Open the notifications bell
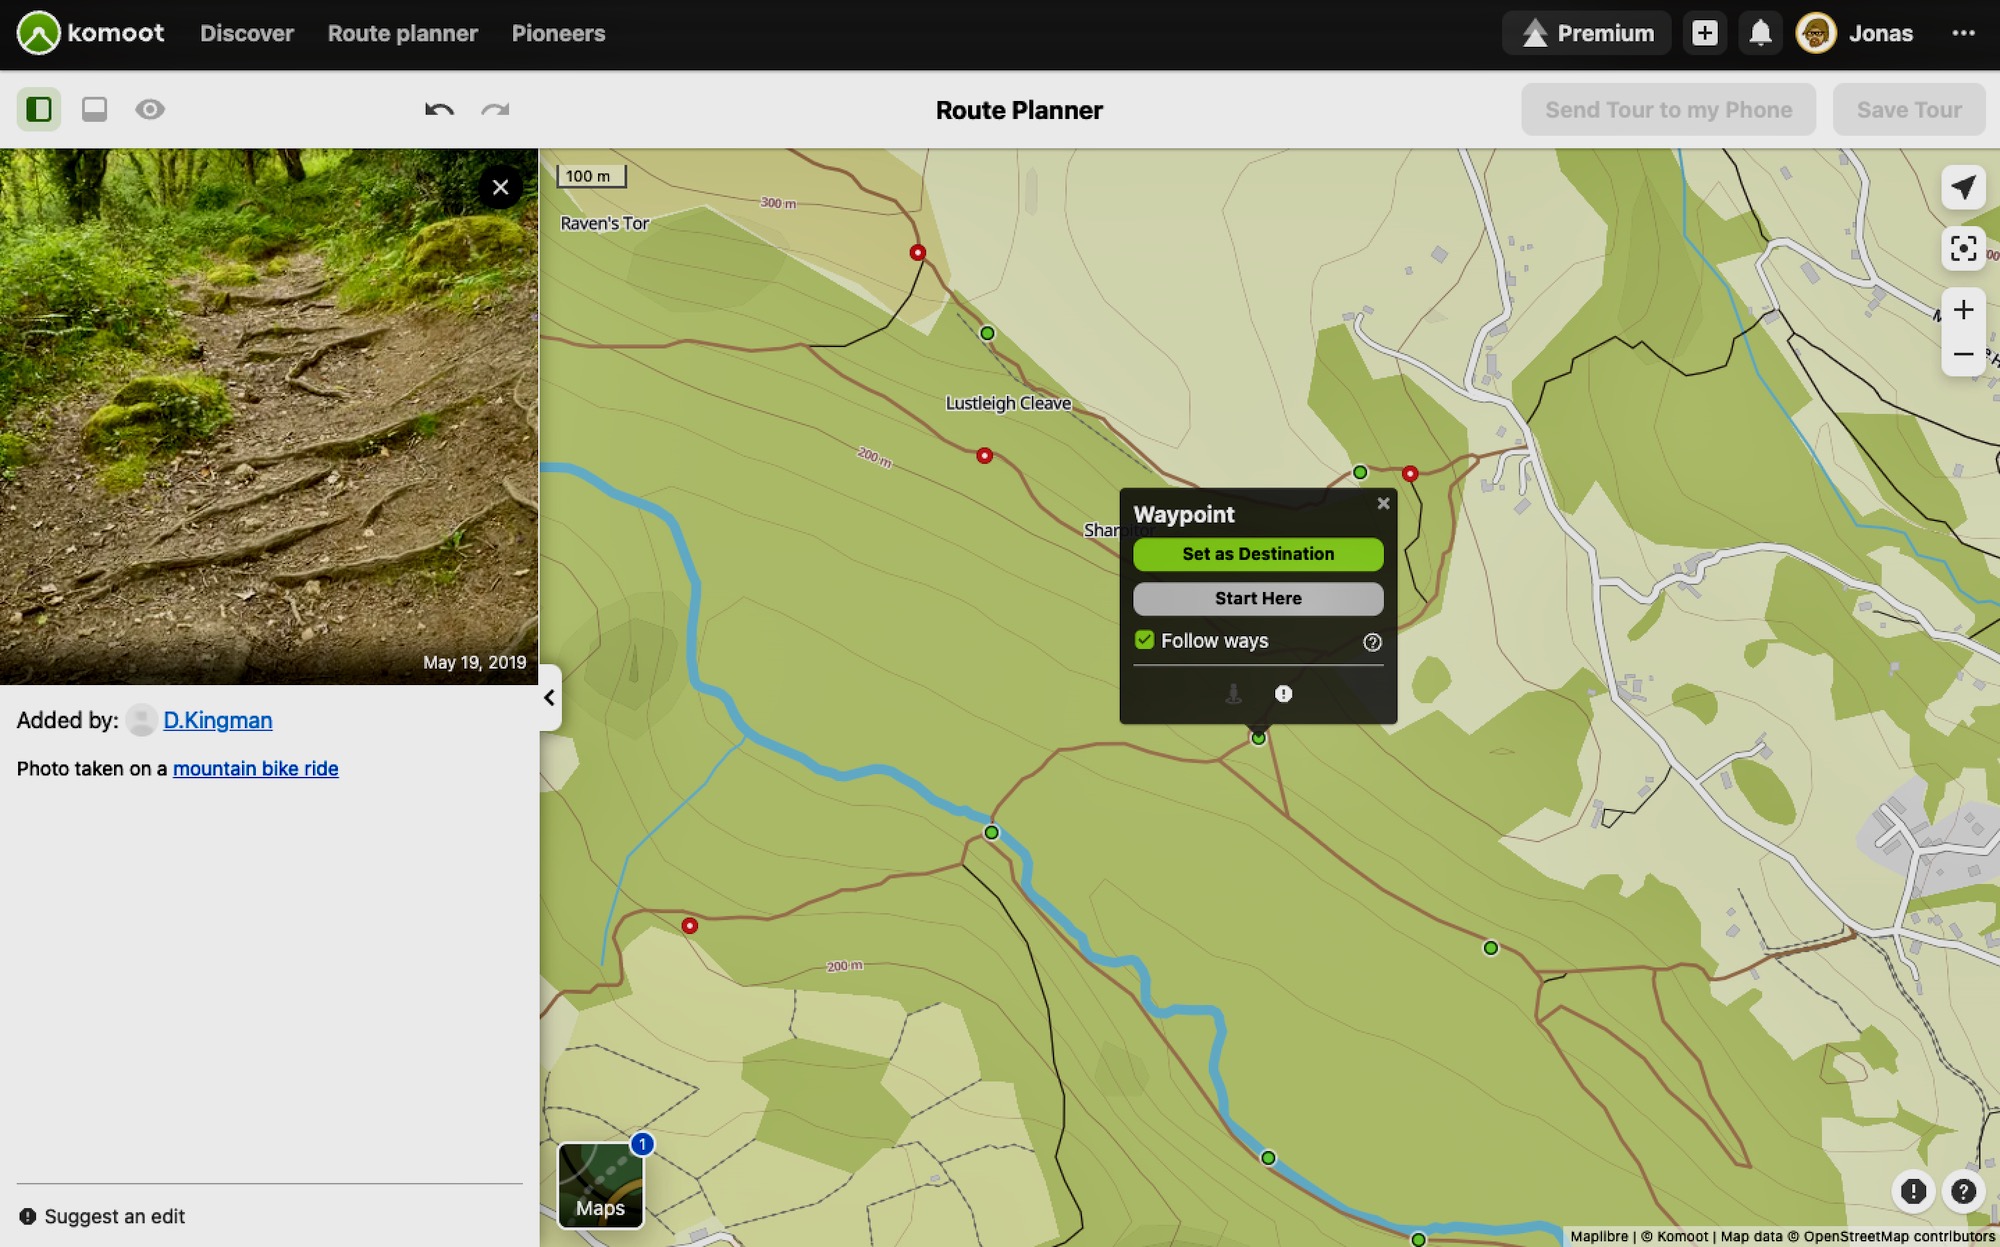Screen dimensions: 2000x1247 1760,33
